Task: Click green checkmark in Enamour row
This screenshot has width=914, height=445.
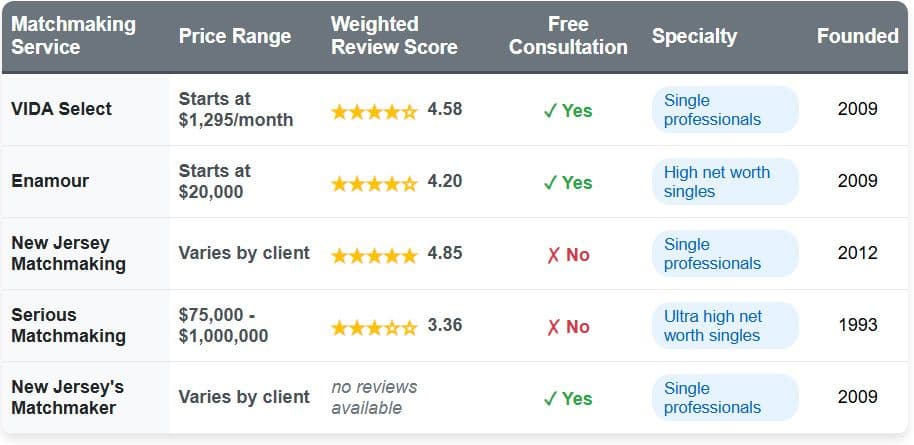Action: (x=549, y=183)
